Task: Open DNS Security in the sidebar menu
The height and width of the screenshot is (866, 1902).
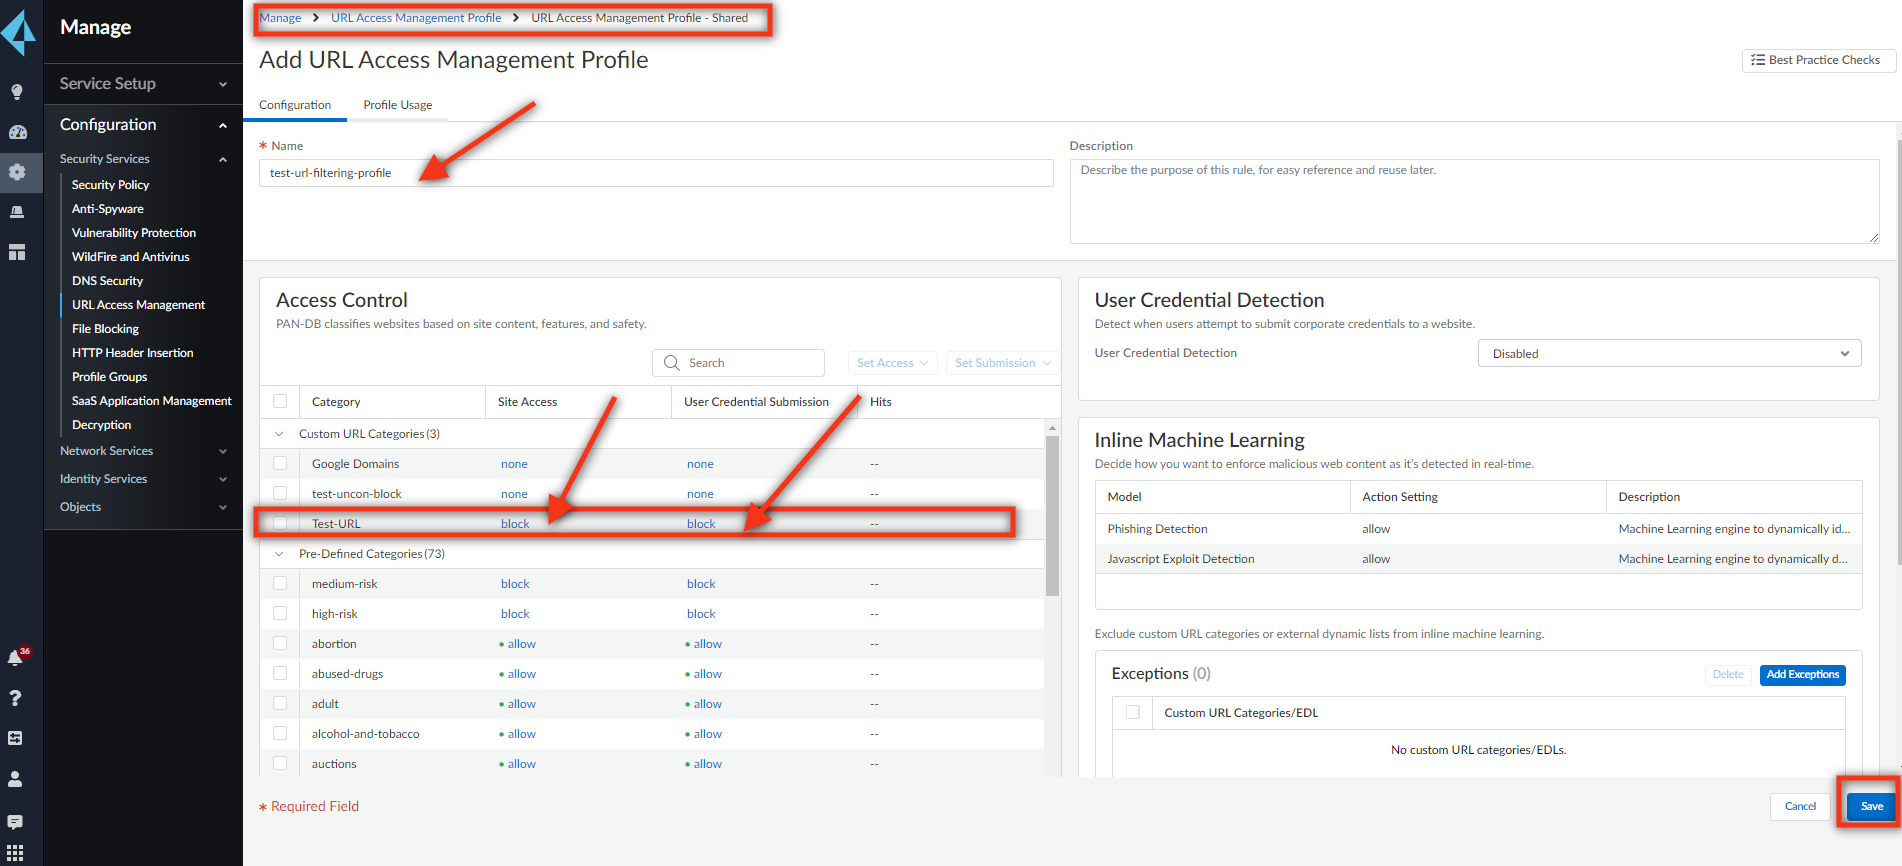Action: coord(107,281)
